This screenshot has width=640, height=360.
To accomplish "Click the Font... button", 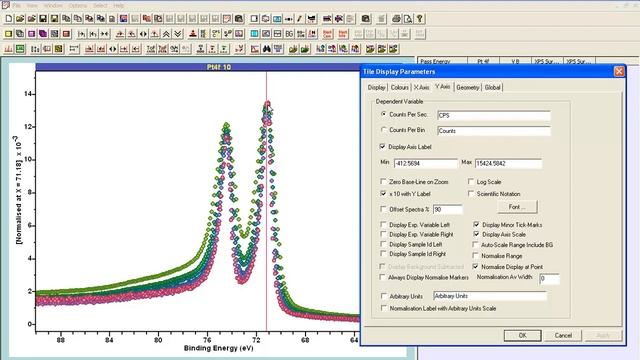I will [517, 207].
